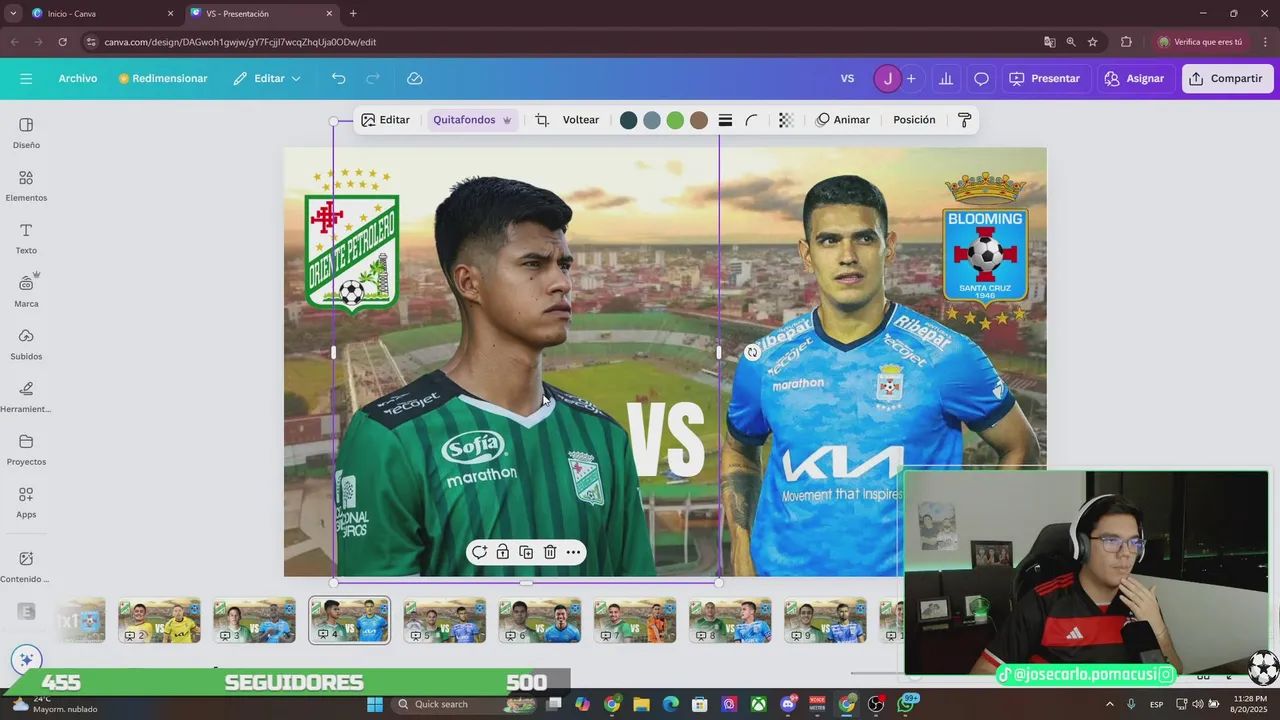Open the Marca sidebar panel
1280x720 pixels.
tap(26, 291)
